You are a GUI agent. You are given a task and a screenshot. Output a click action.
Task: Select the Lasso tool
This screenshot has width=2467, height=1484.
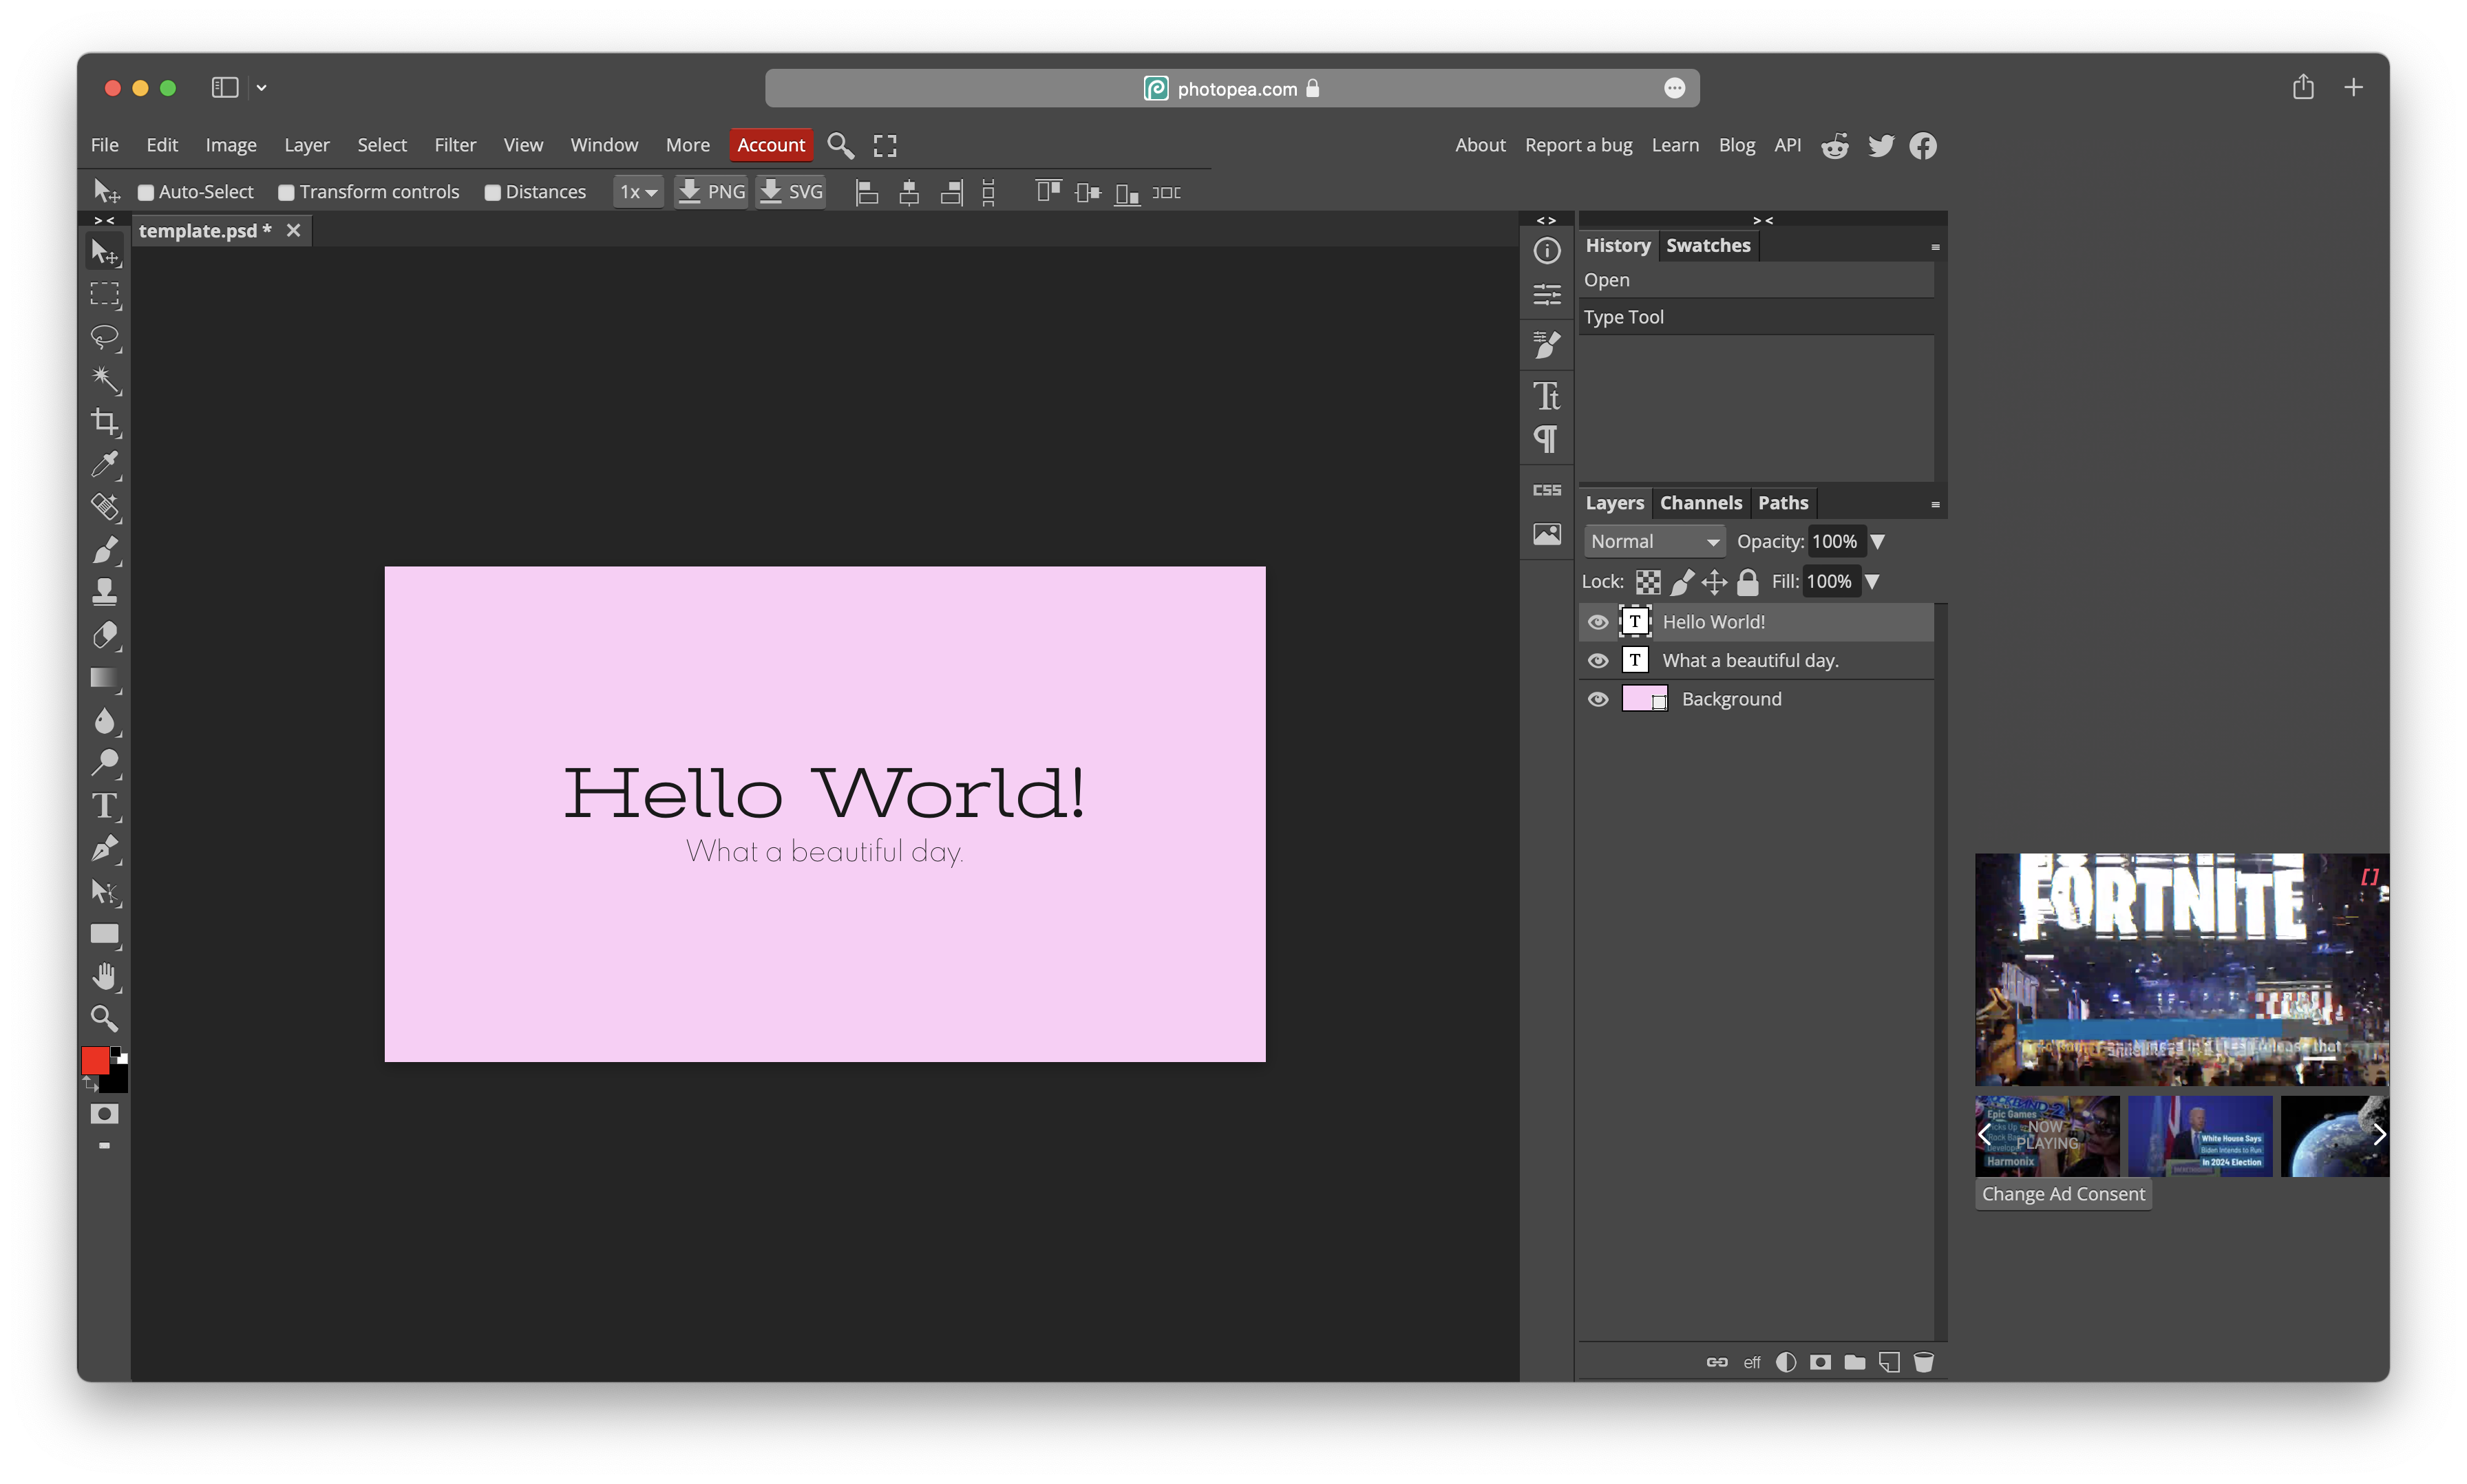pyautogui.click(x=104, y=337)
